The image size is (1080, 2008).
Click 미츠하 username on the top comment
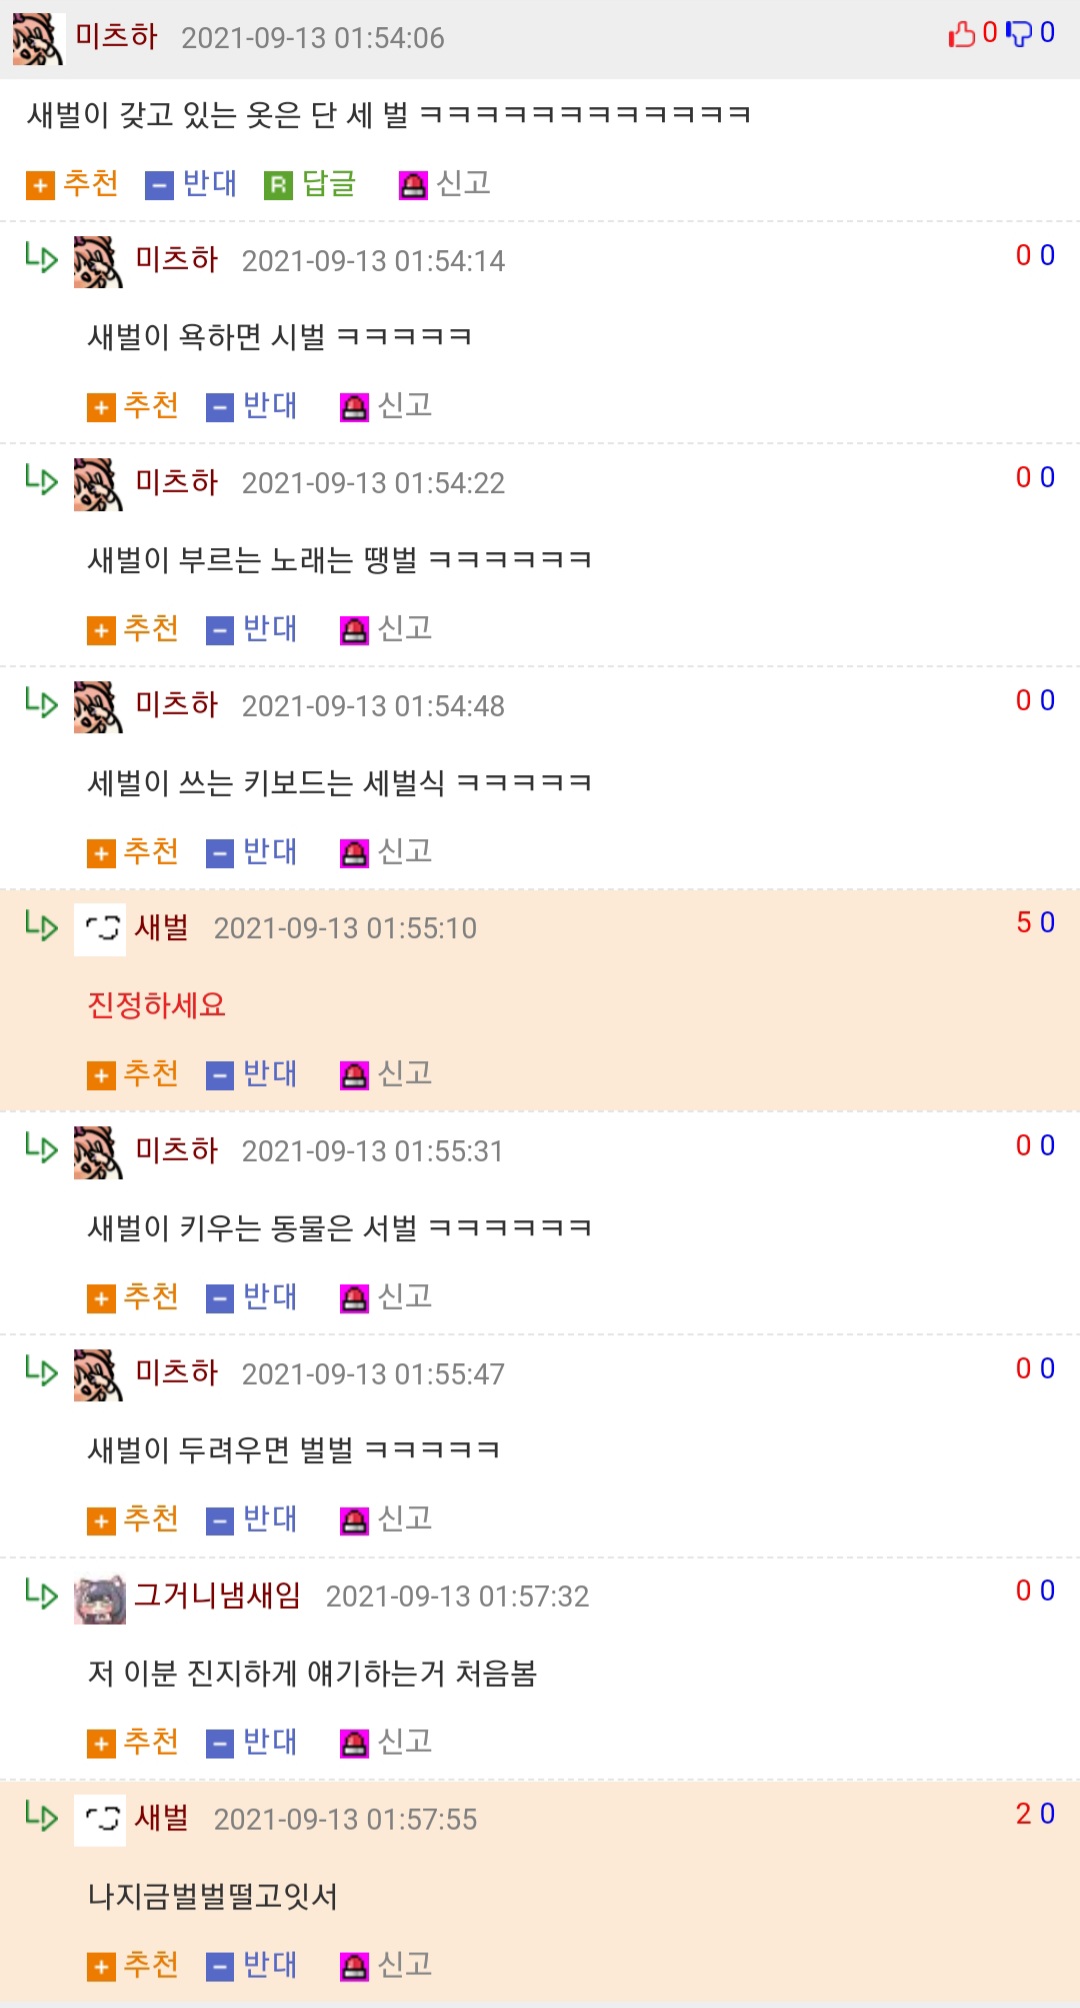coord(117,37)
